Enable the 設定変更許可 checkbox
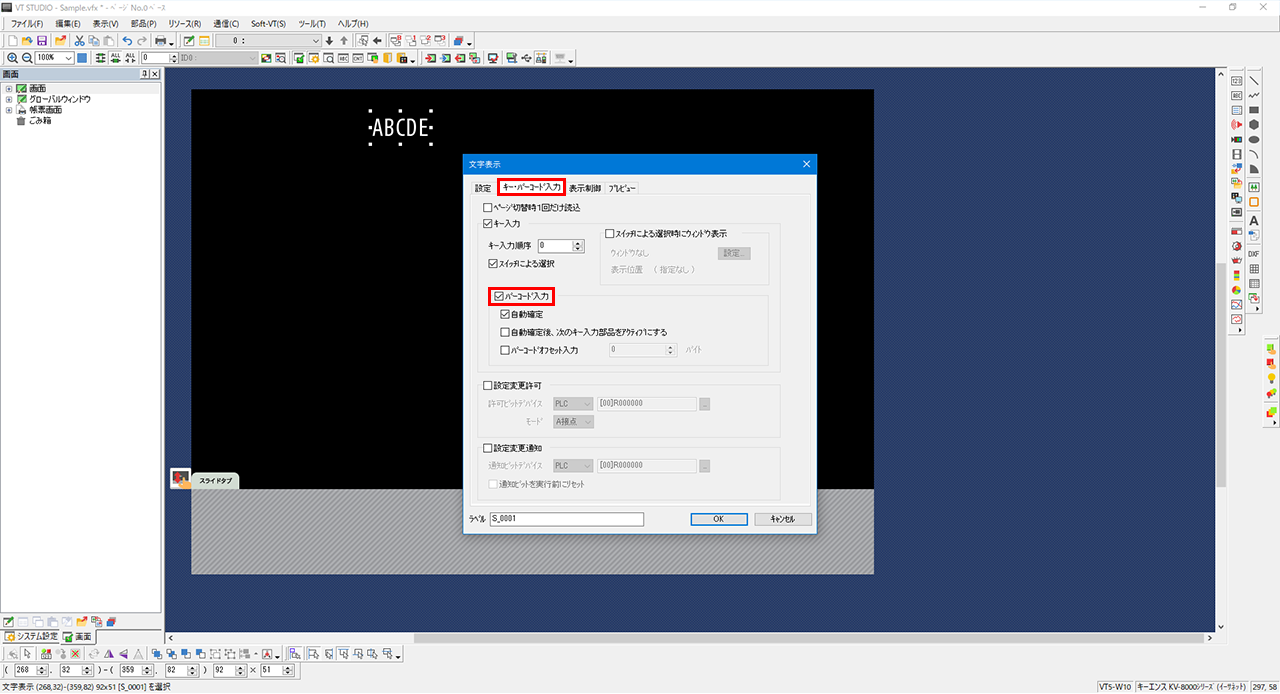This screenshot has width=1280, height=694. pyautogui.click(x=488, y=385)
